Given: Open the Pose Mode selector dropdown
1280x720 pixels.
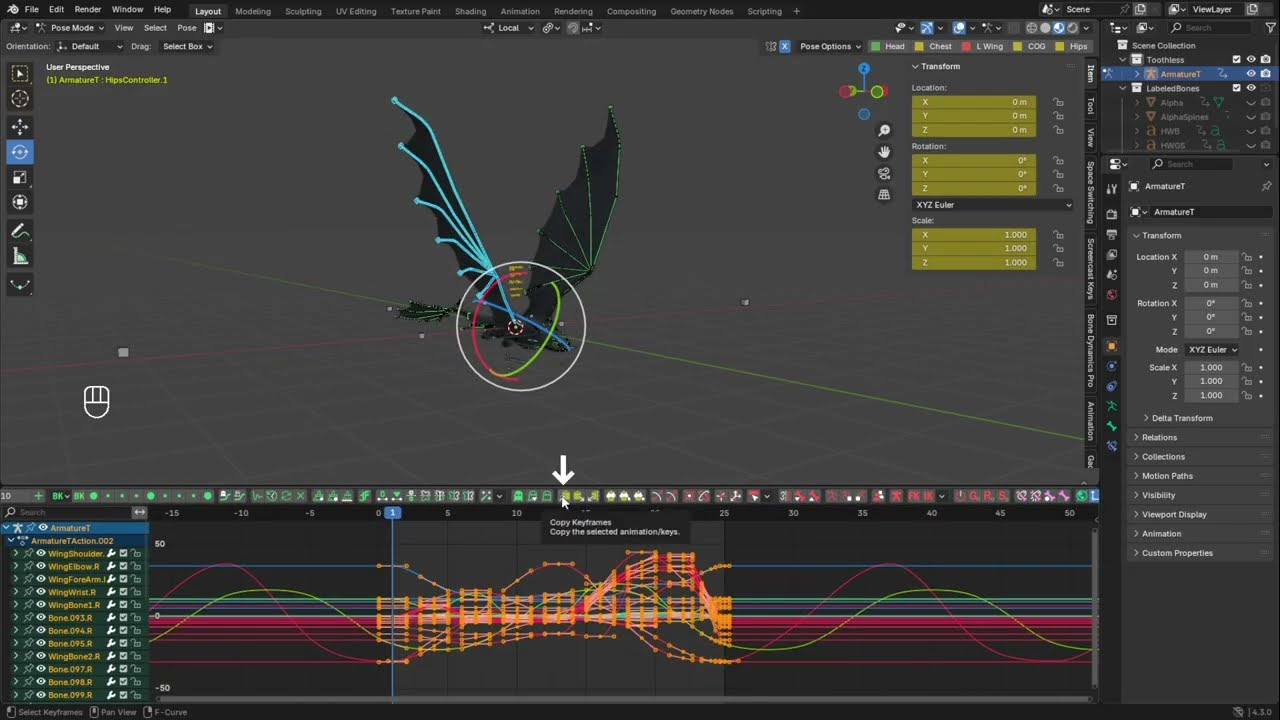Looking at the screenshot, I should (x=69, y=28).
